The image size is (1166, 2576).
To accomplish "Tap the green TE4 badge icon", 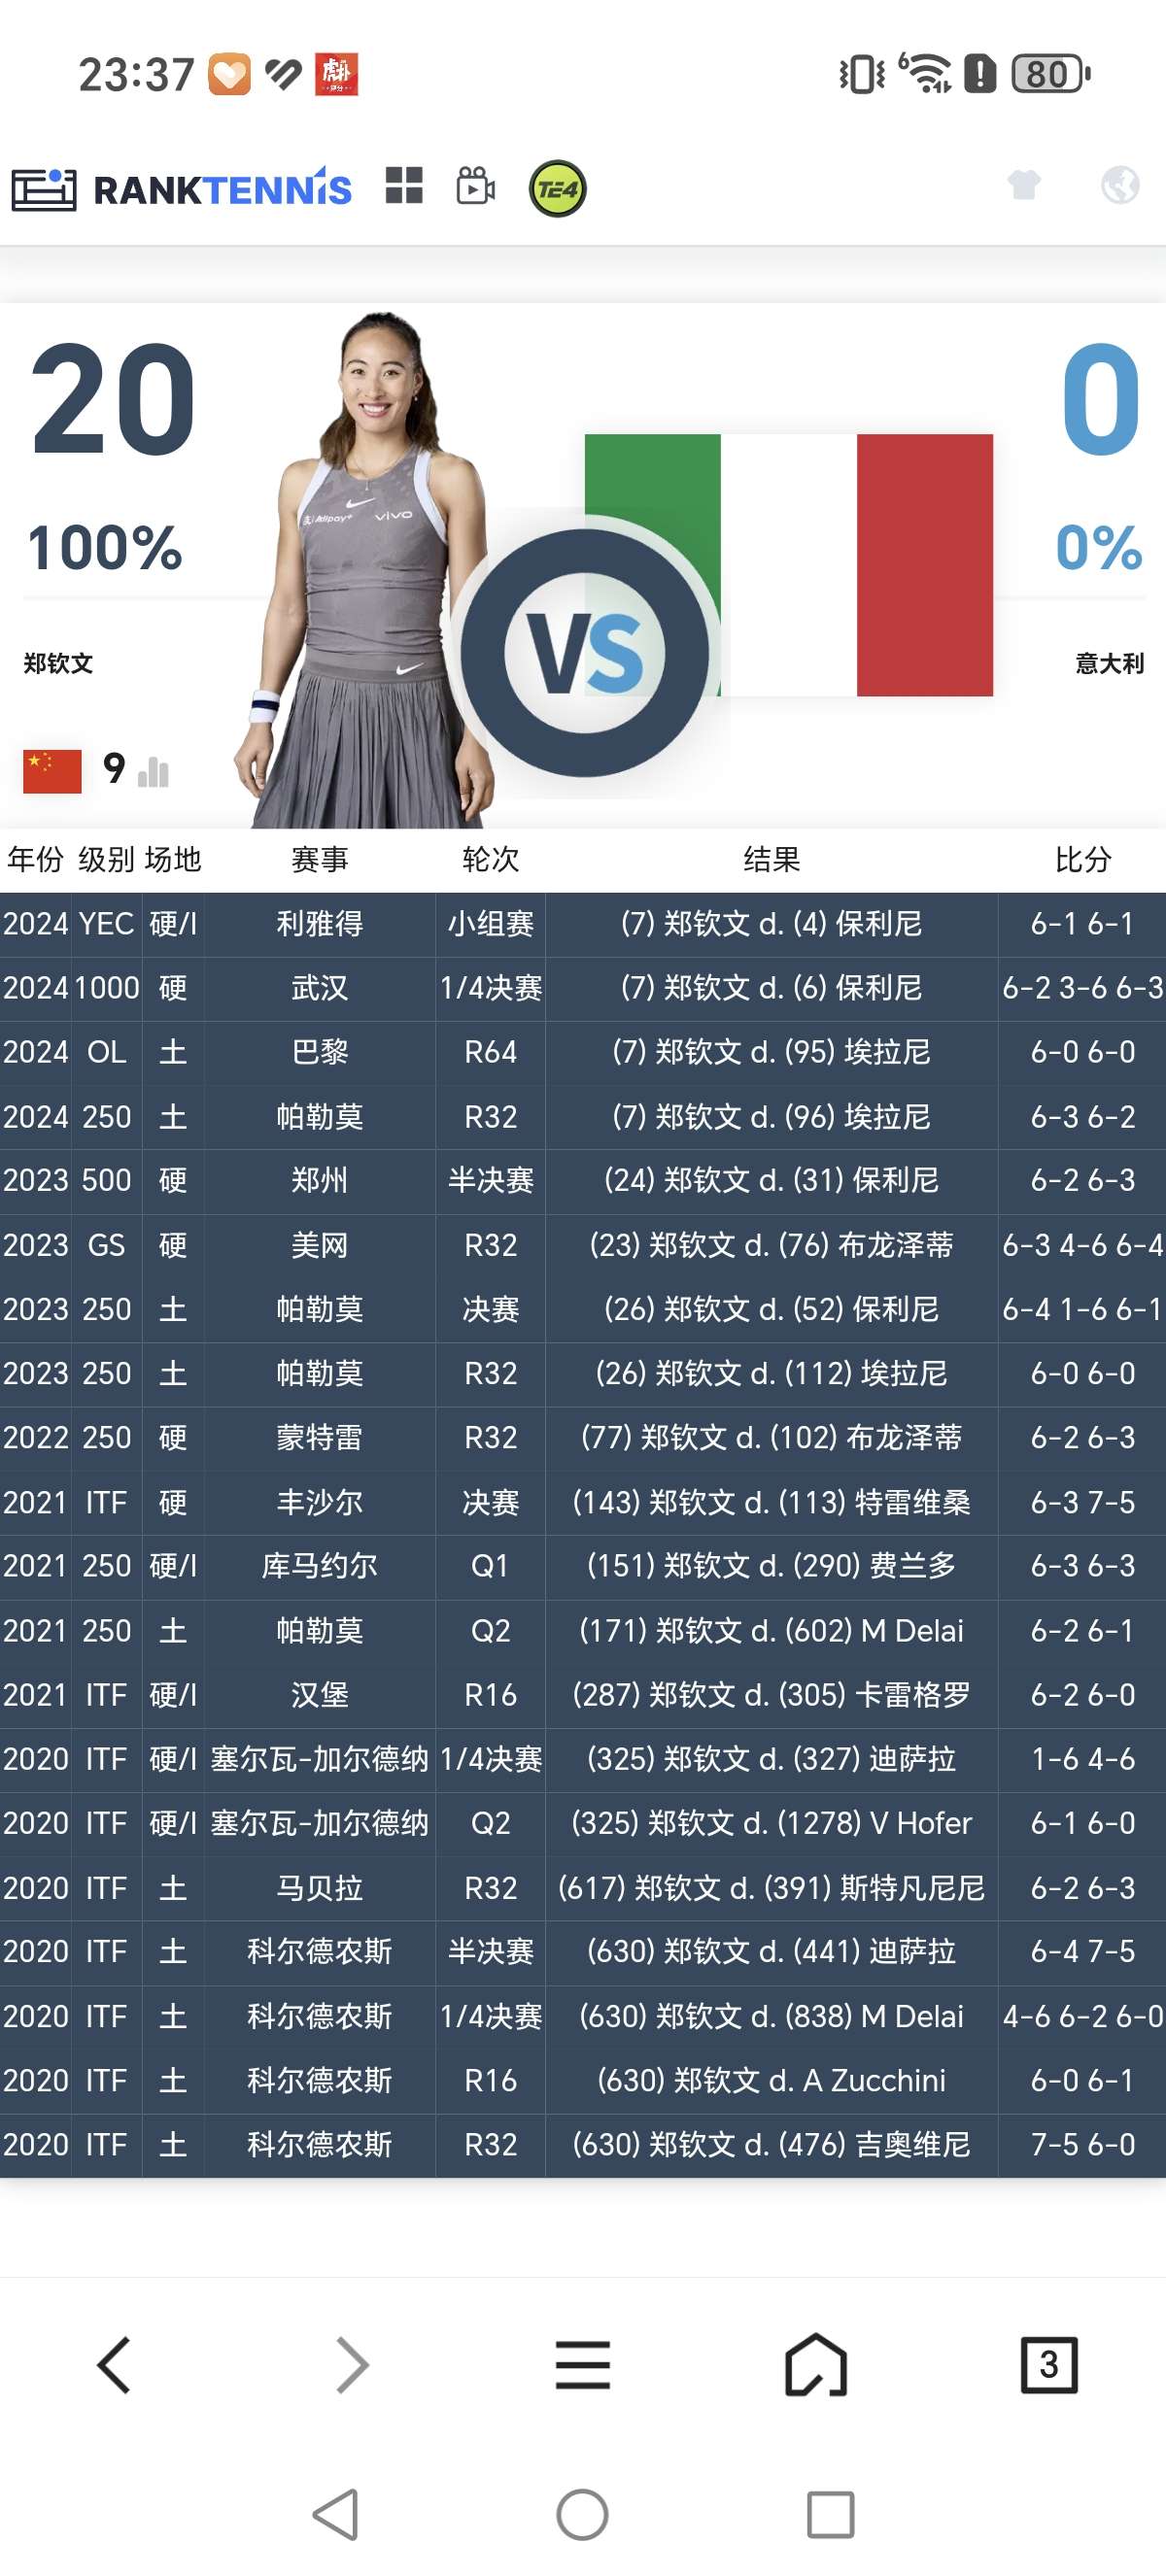I will point(557,188).
